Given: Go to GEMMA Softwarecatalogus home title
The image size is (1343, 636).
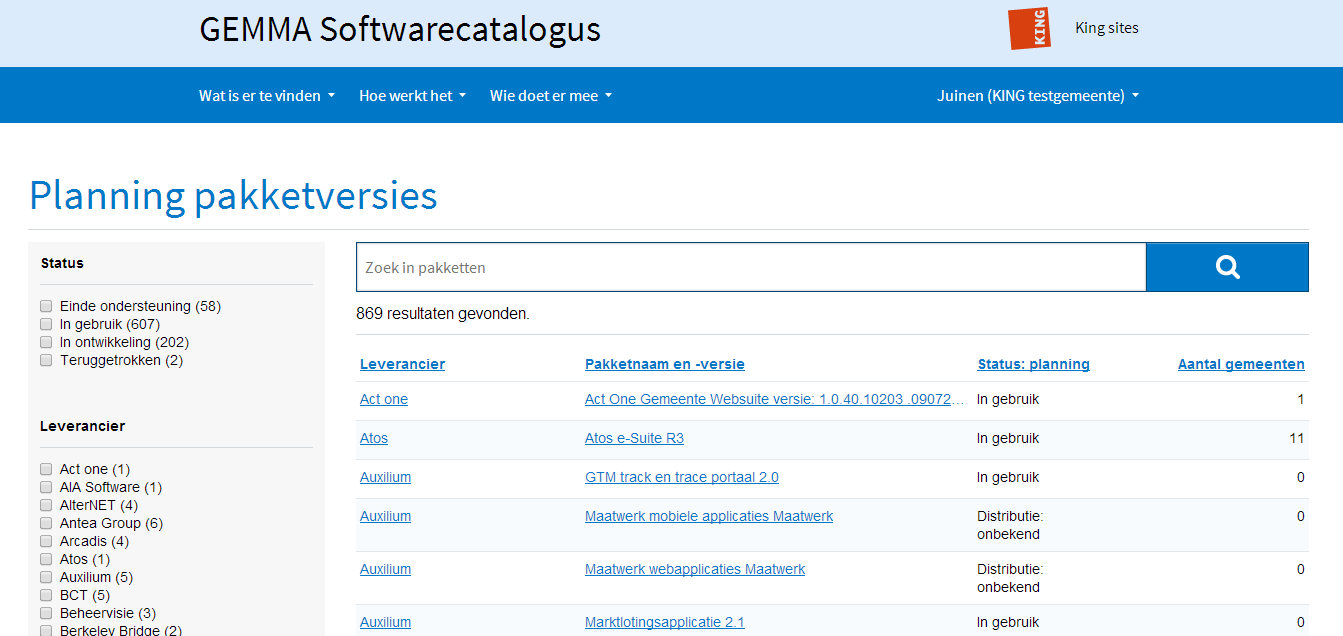Looking at the screenshot, I should click(400, 29).
